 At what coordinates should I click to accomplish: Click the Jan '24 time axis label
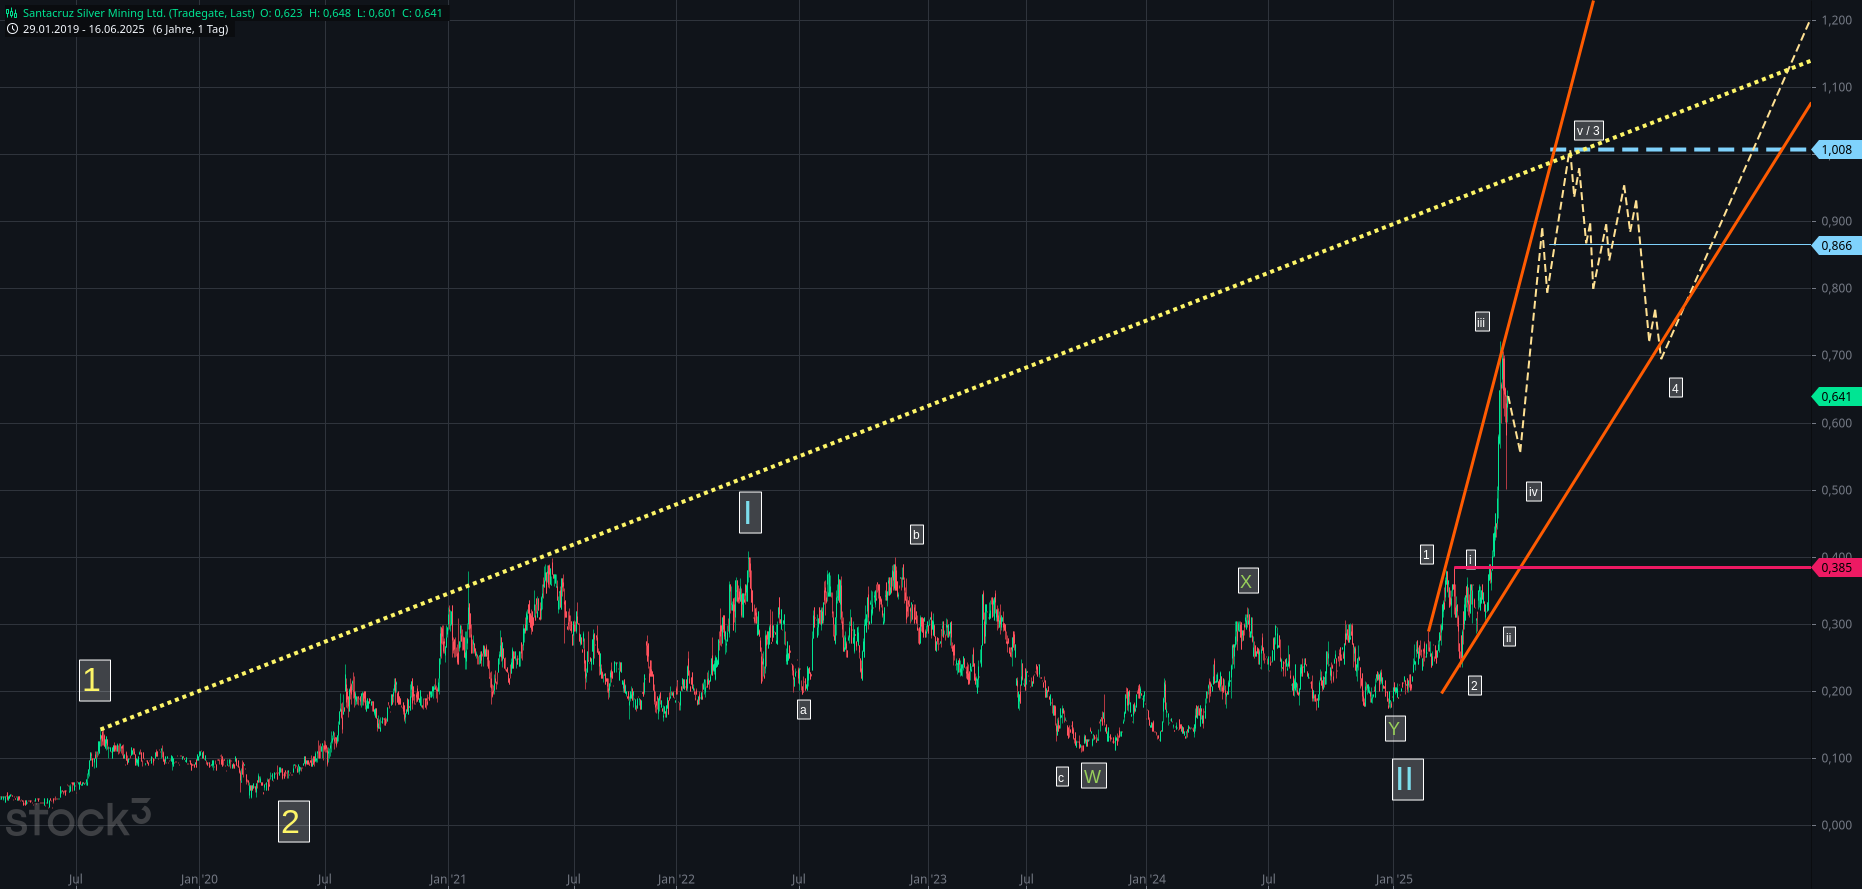tap(1147, 880)
